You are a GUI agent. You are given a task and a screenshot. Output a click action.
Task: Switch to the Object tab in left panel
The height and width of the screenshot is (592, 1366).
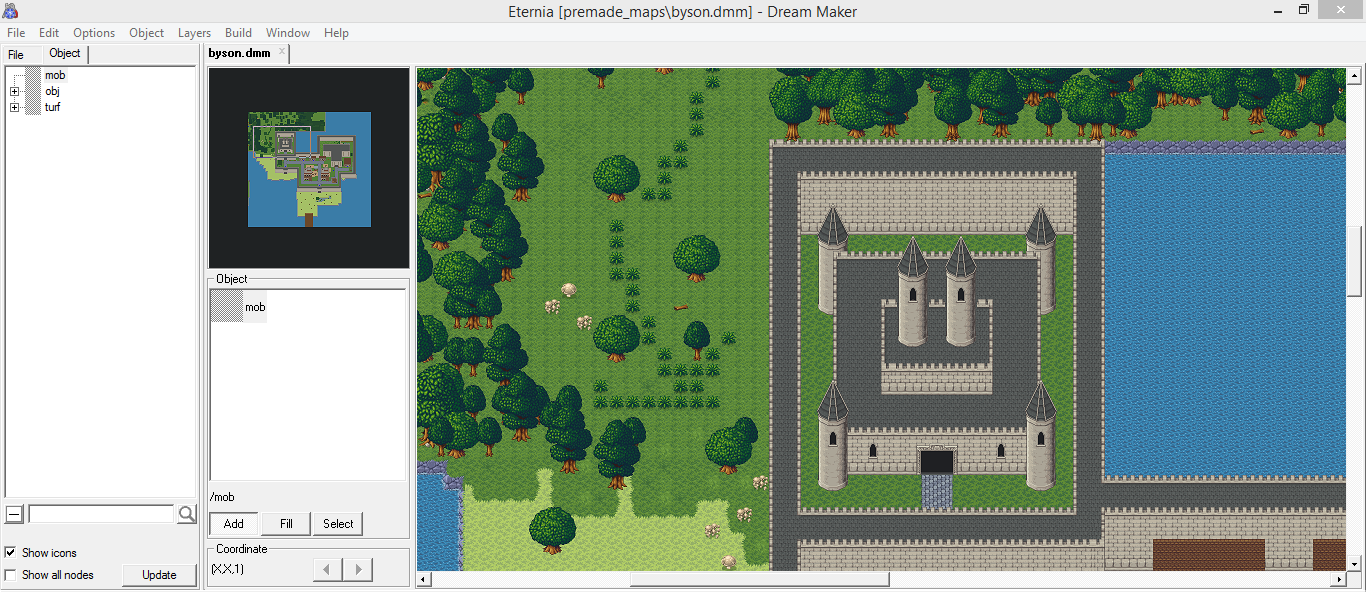(65, 53)
